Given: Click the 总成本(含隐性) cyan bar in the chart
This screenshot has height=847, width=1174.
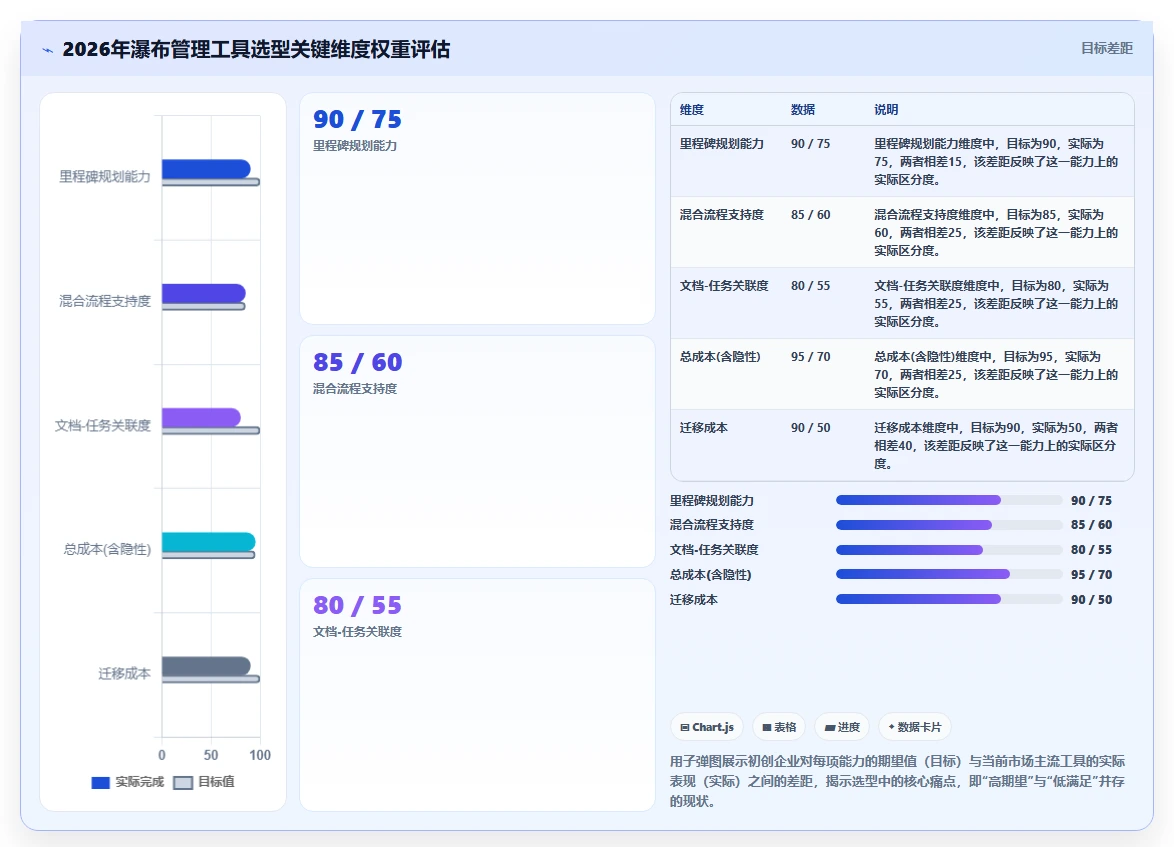Looking at the screenshot, I should [208, 541].
